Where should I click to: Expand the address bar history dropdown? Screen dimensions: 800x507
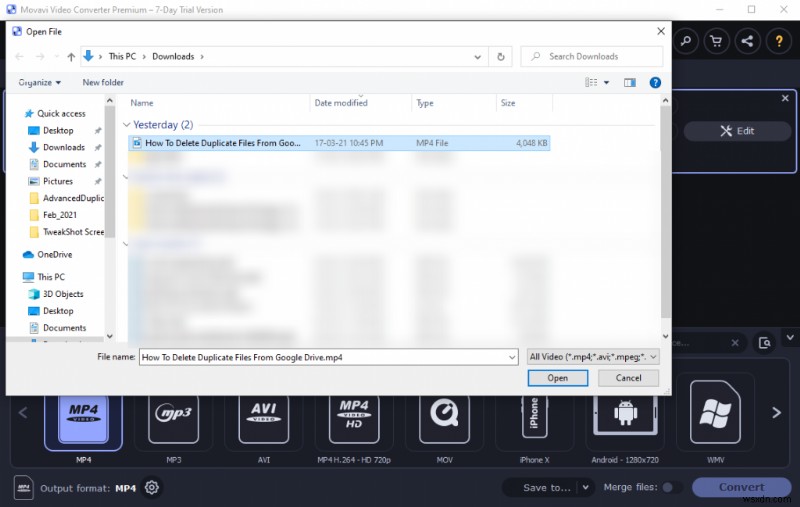[x=478, y=57]
